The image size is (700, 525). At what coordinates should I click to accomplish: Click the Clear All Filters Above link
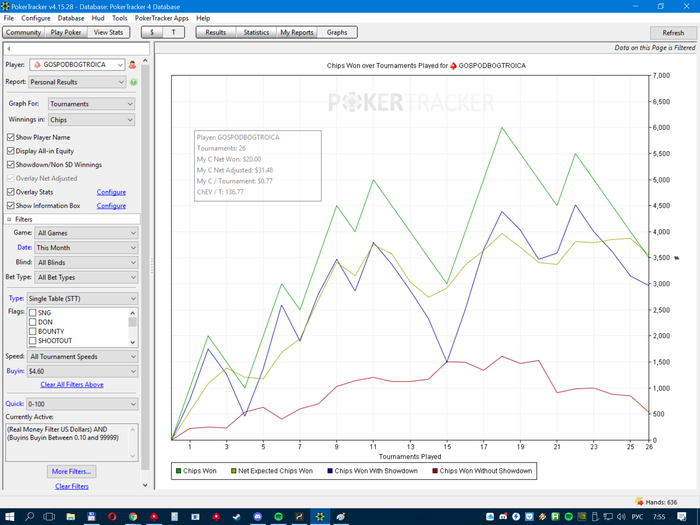(72, 384)
